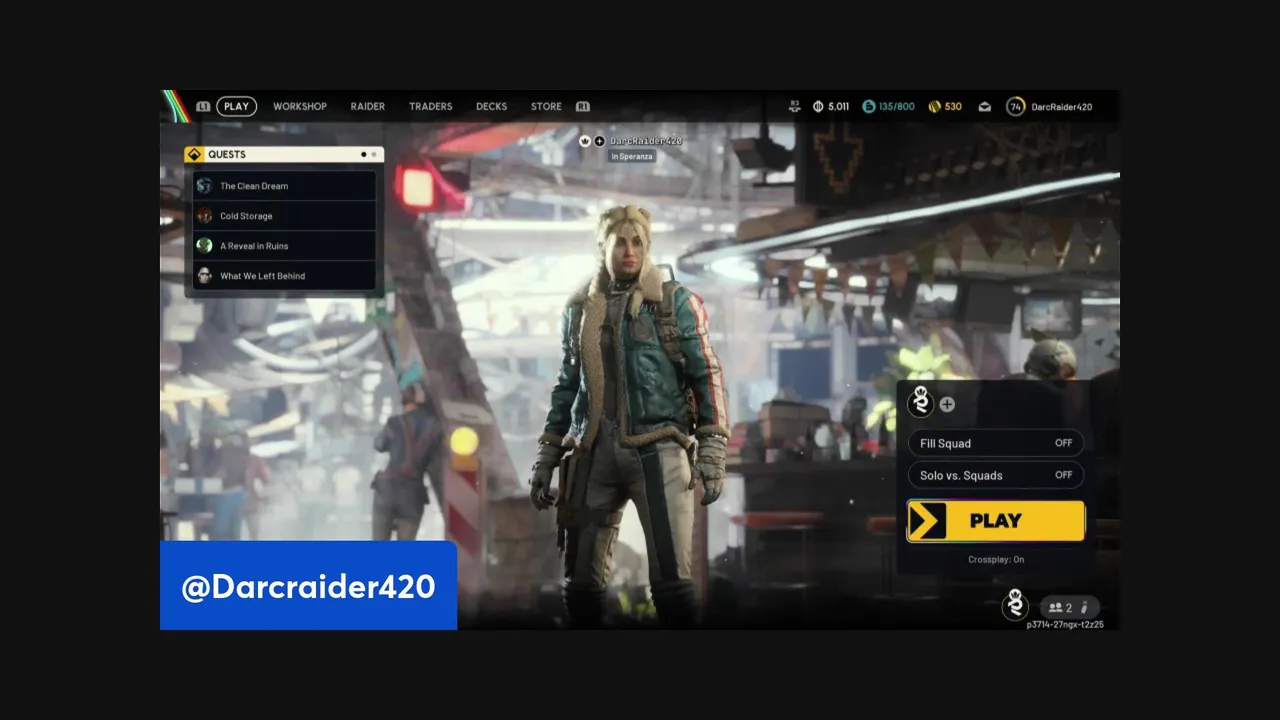Open the Cold Storage quest
This screenshot has width=1280, height=720.
(285, 216)
